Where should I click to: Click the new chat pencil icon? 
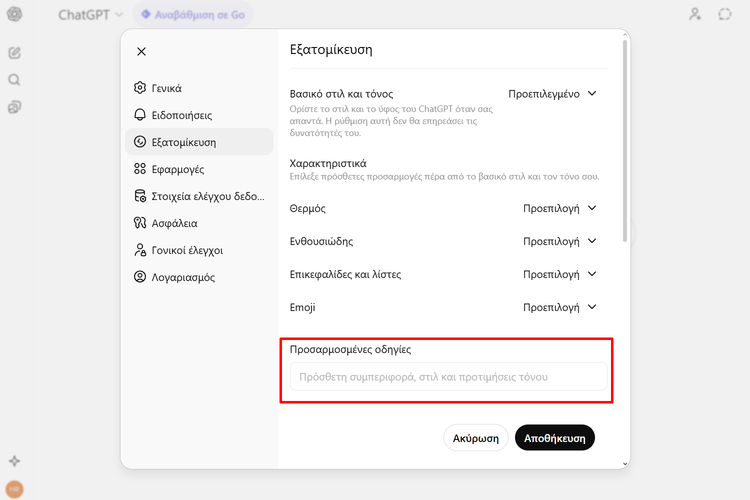[14, 53]
